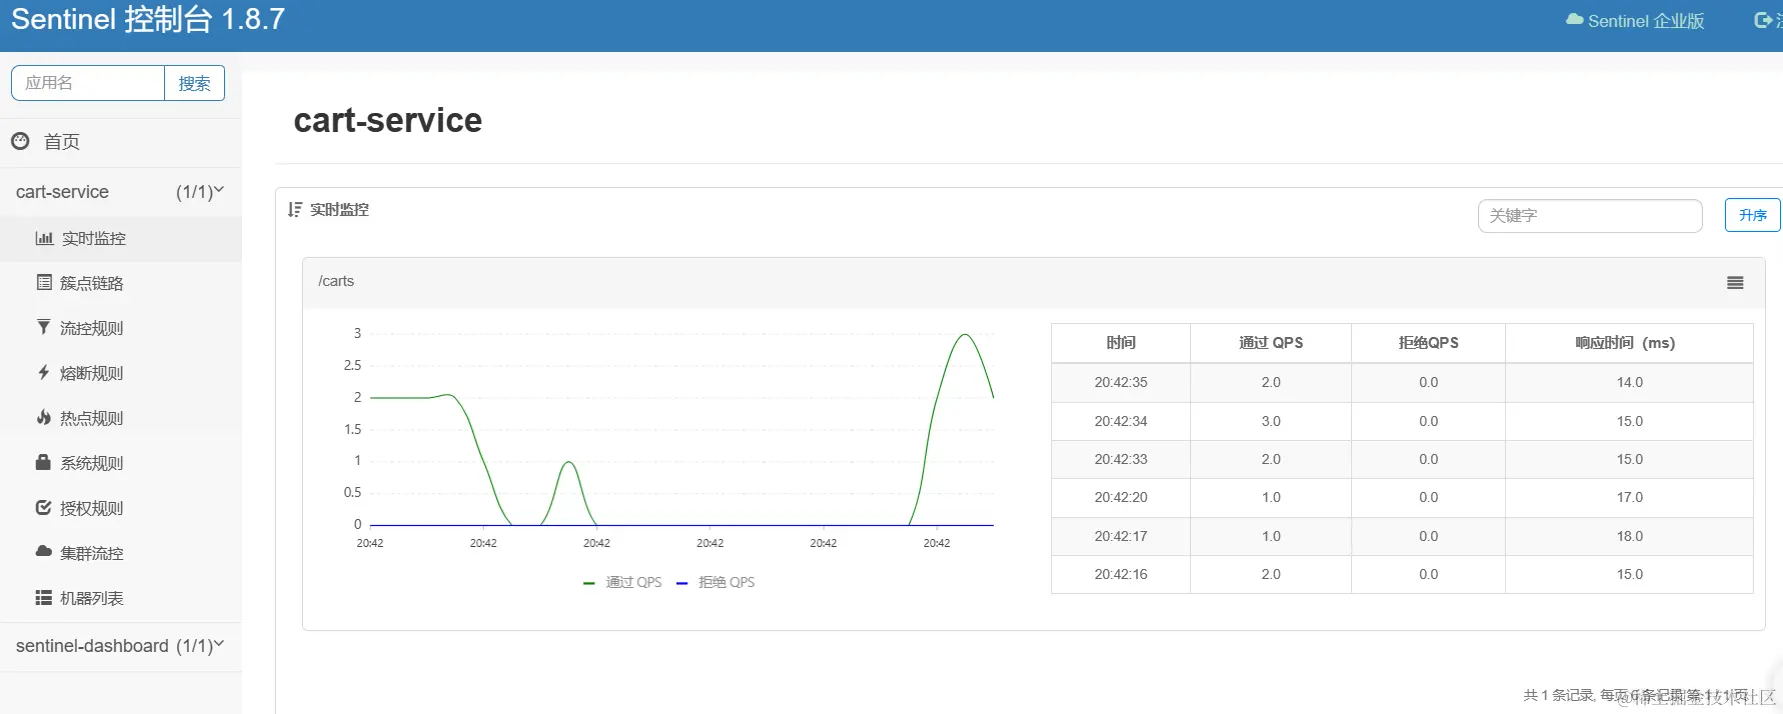Toggle the 通过 QPS legend series
This screenshot has width=1783, height=714.
pos(622,582)
